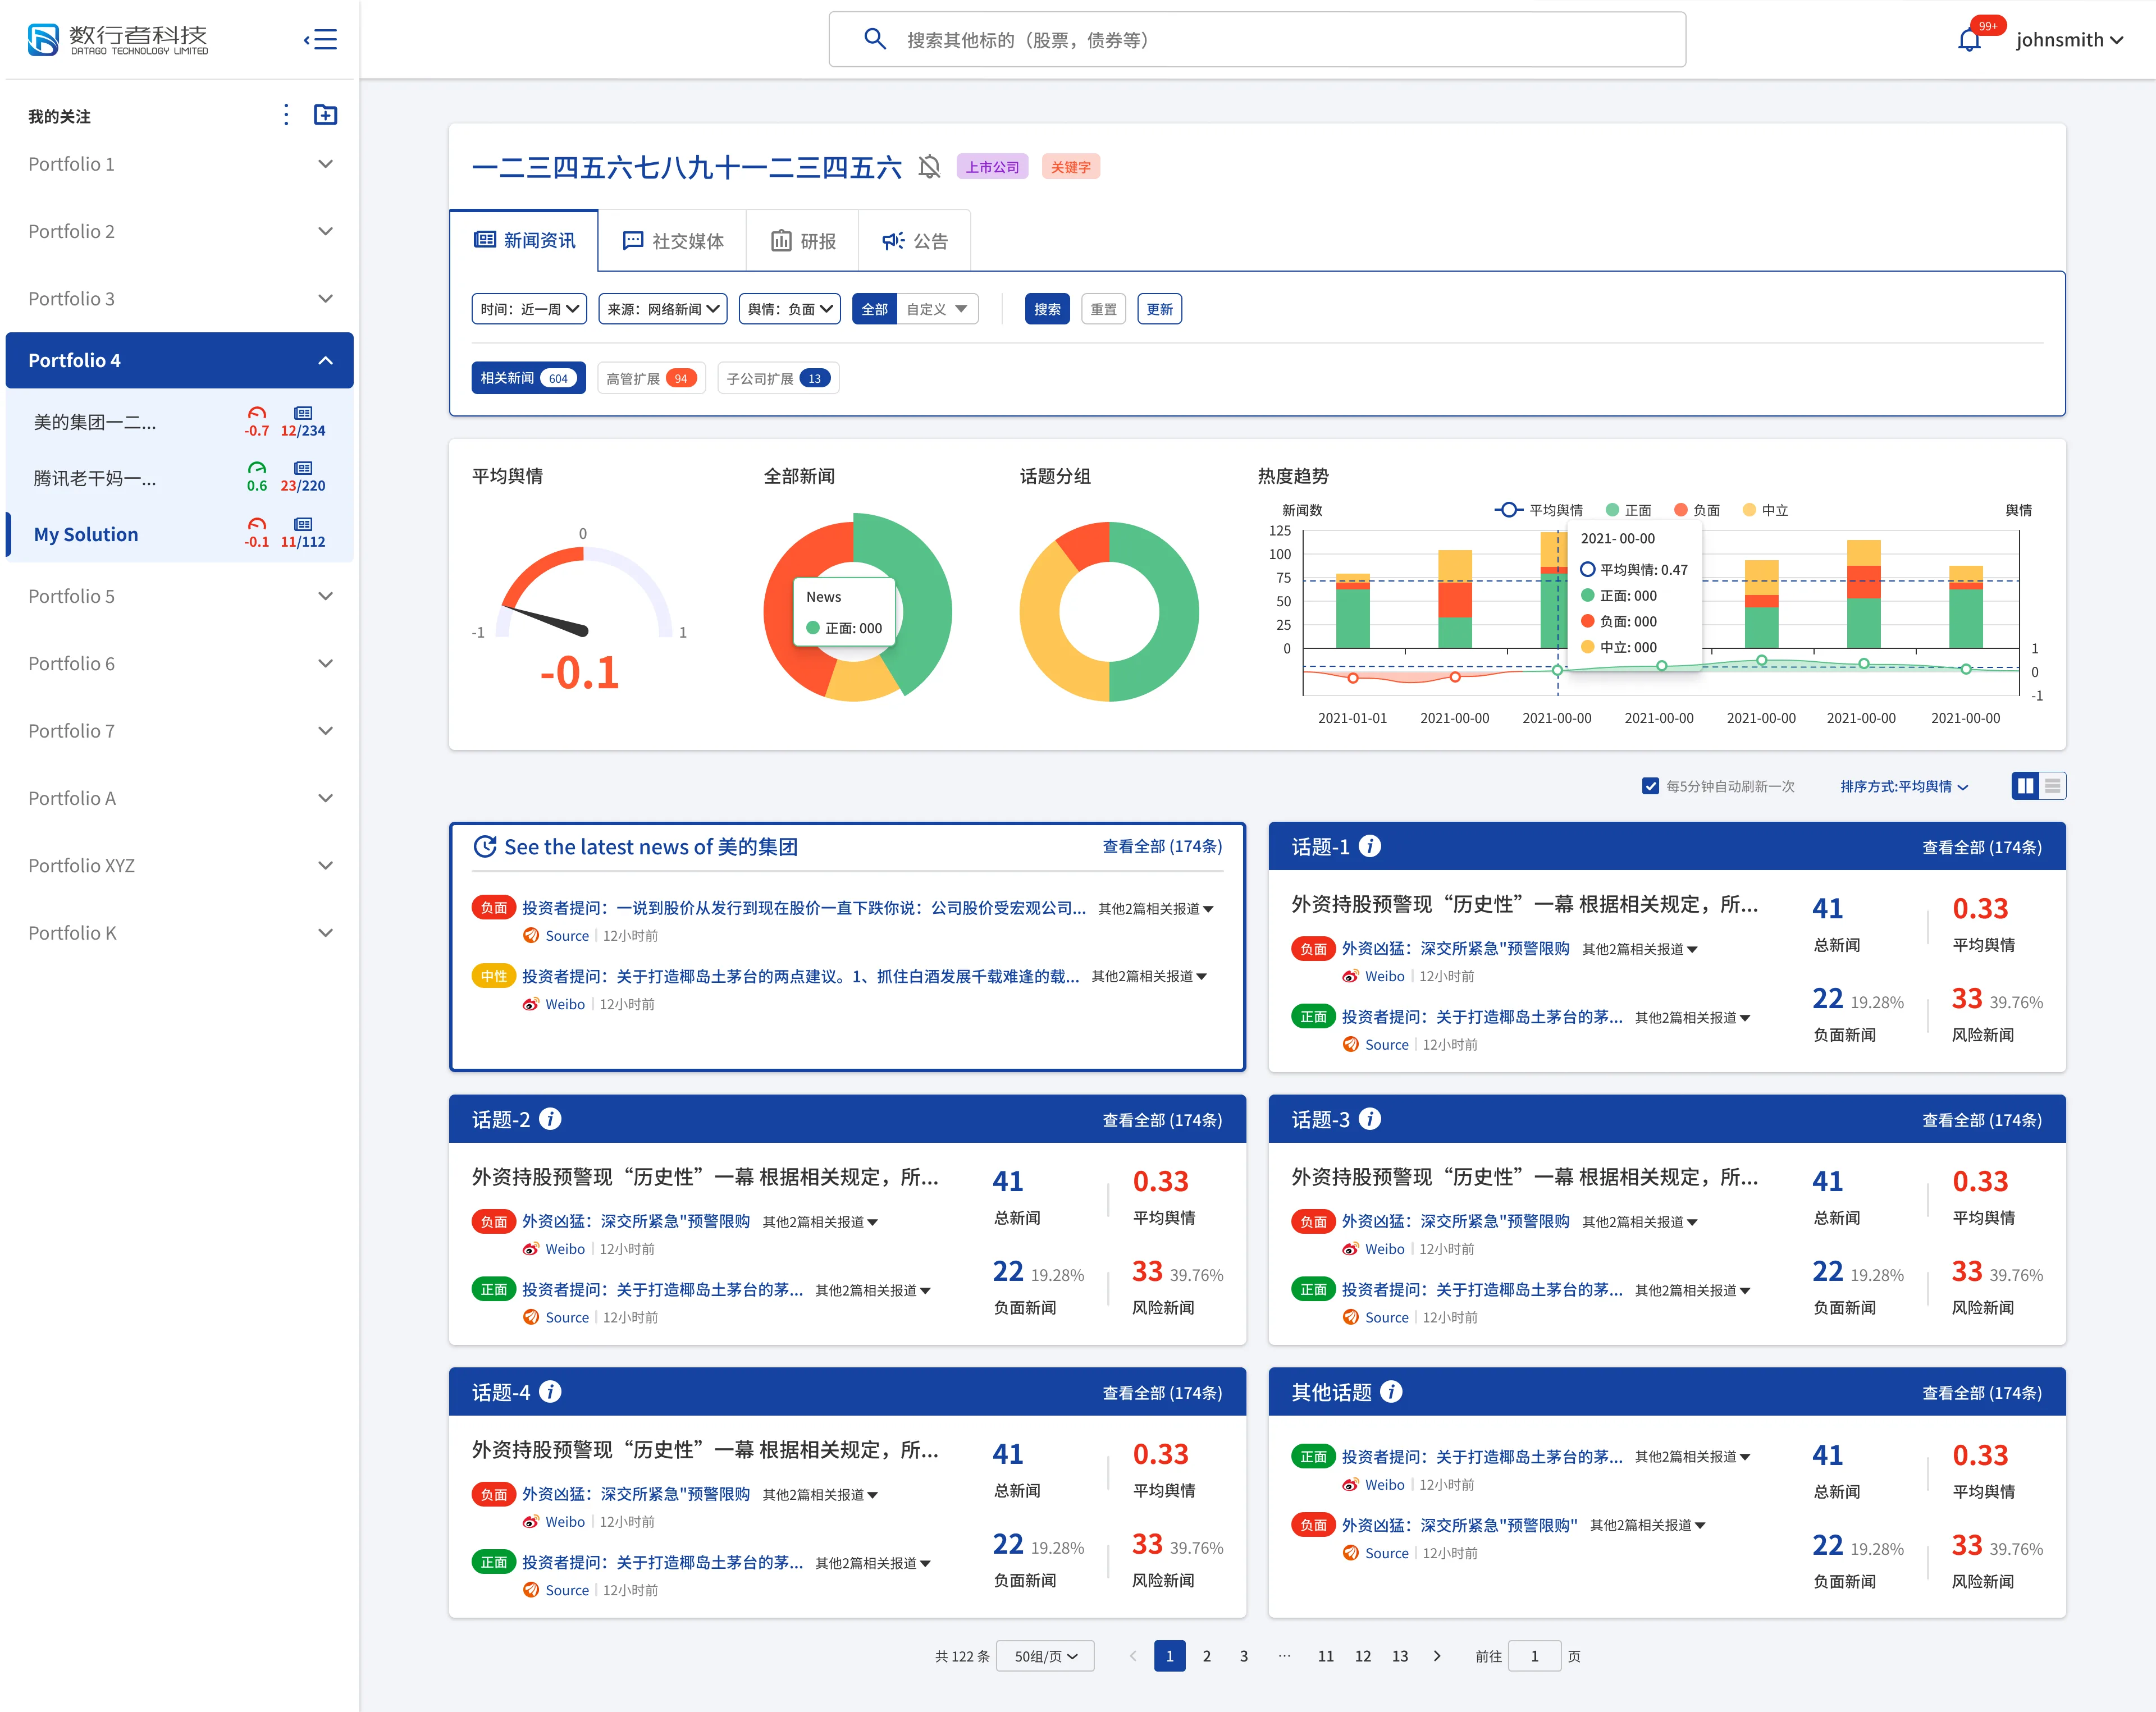The height and width of the screenshot is (1712, 2156).
Task: Collapse the sidebar with the menu icon
Action: (x=321, y=39)
